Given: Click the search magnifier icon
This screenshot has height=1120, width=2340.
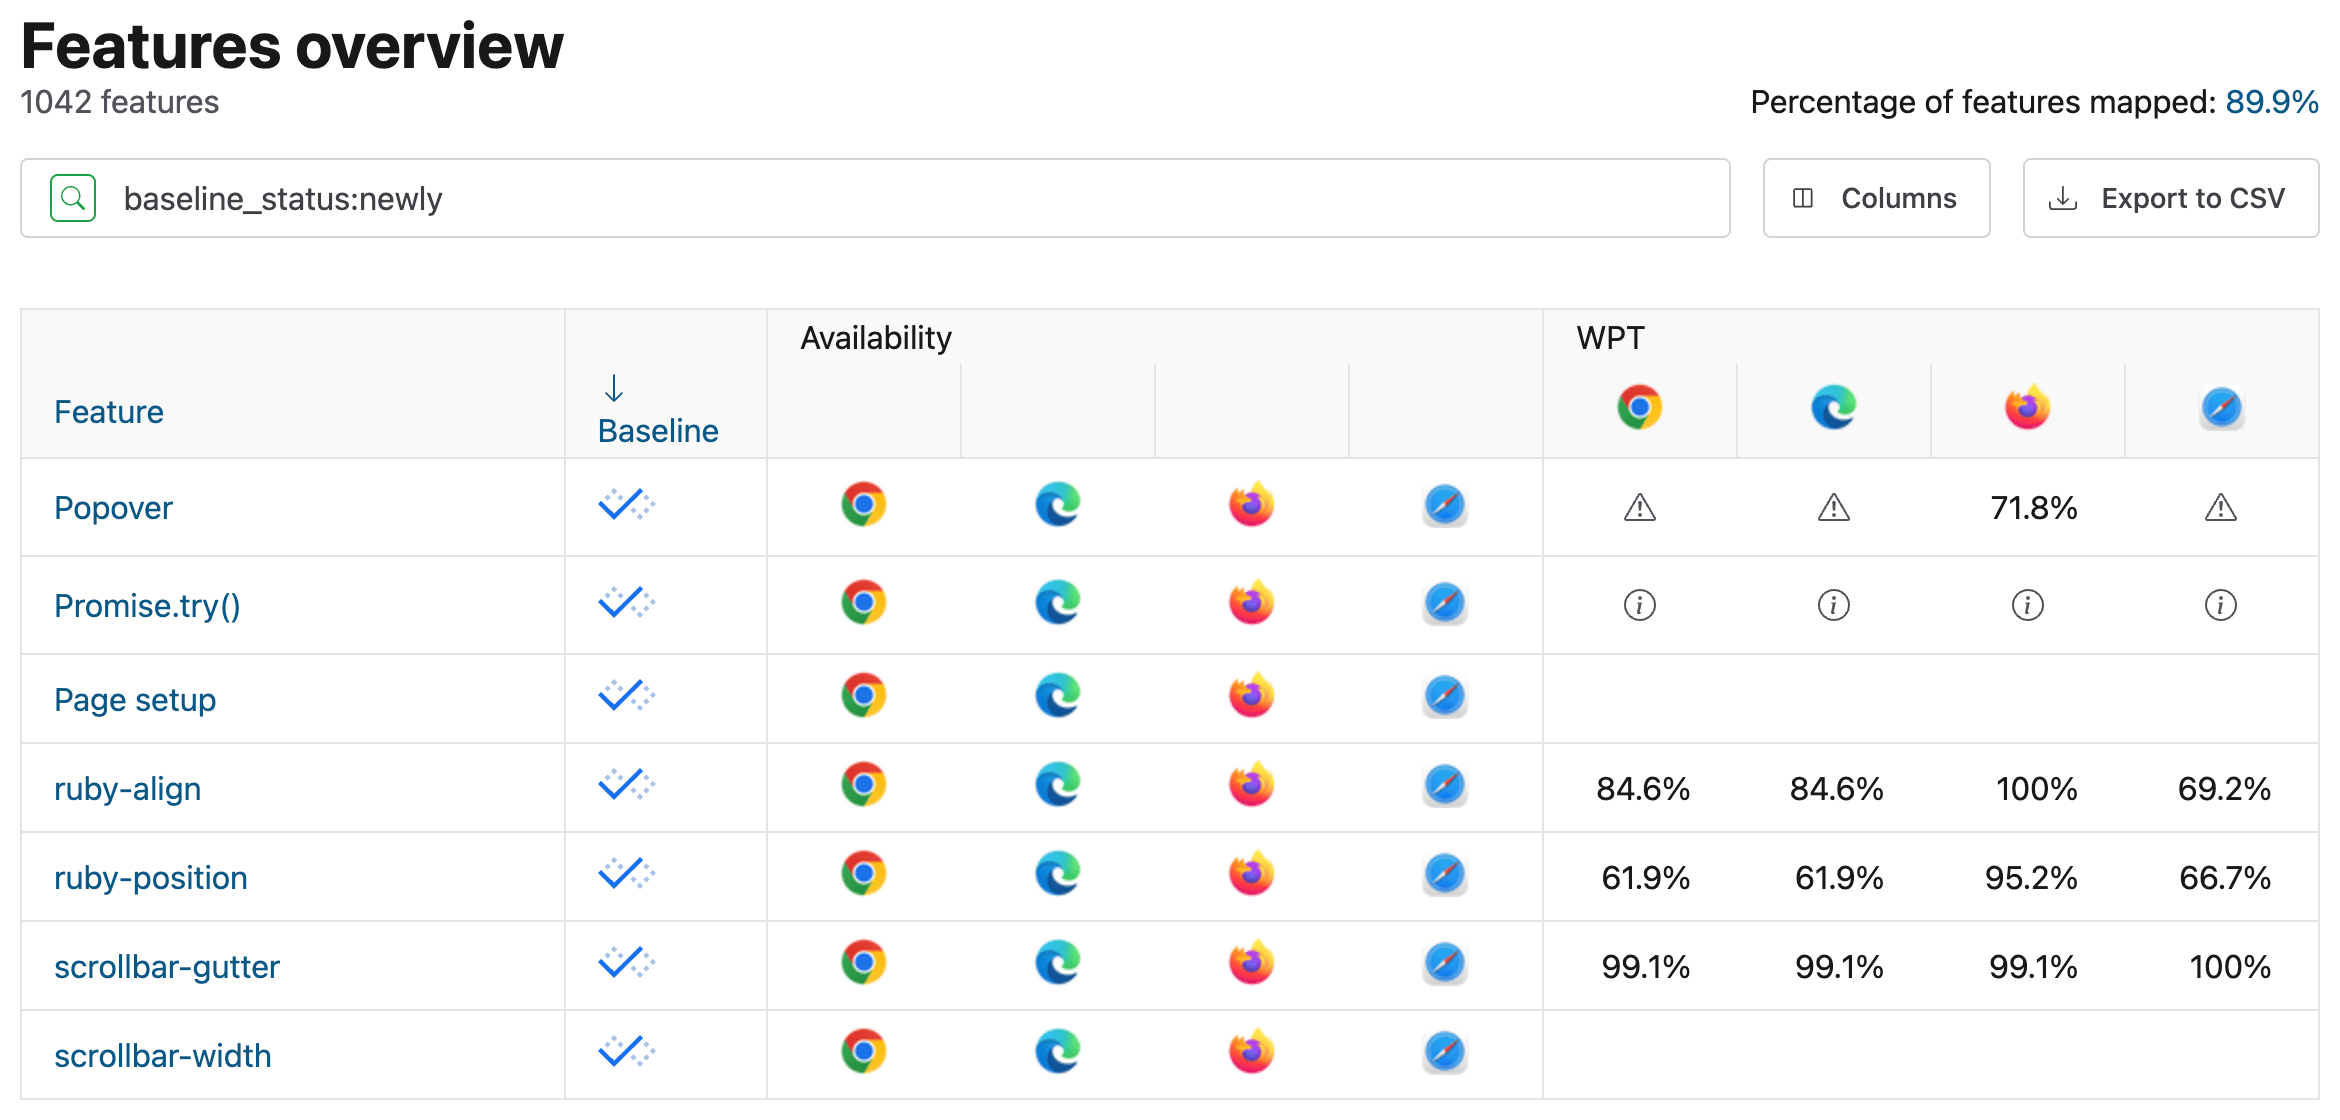Looking at the screenshot, I should [71, 197].
